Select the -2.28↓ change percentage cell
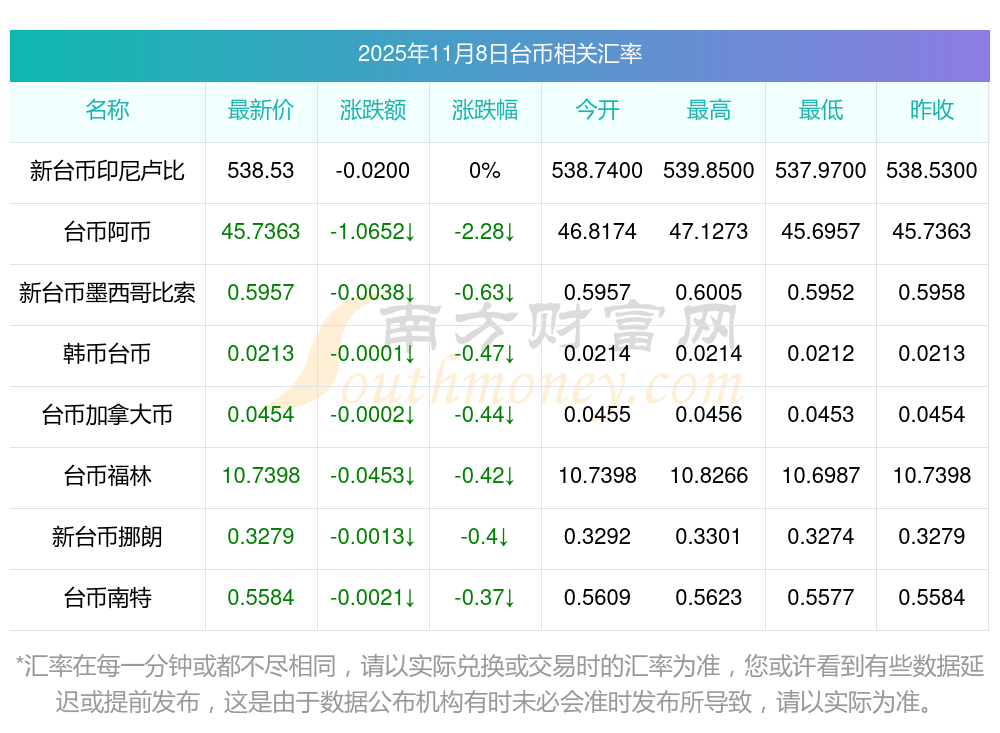The width and height of the screenshot is (1000, 733). tap(485, 232)
